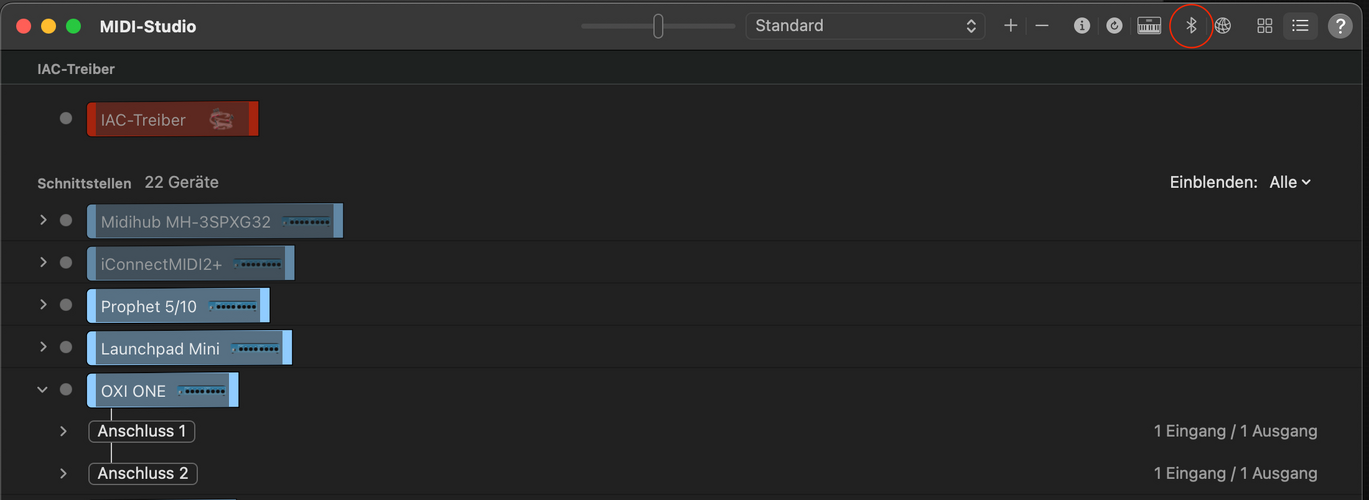Click the rescan MIDI refresh icon
1369x500 pixels.
coord(1114,26)
